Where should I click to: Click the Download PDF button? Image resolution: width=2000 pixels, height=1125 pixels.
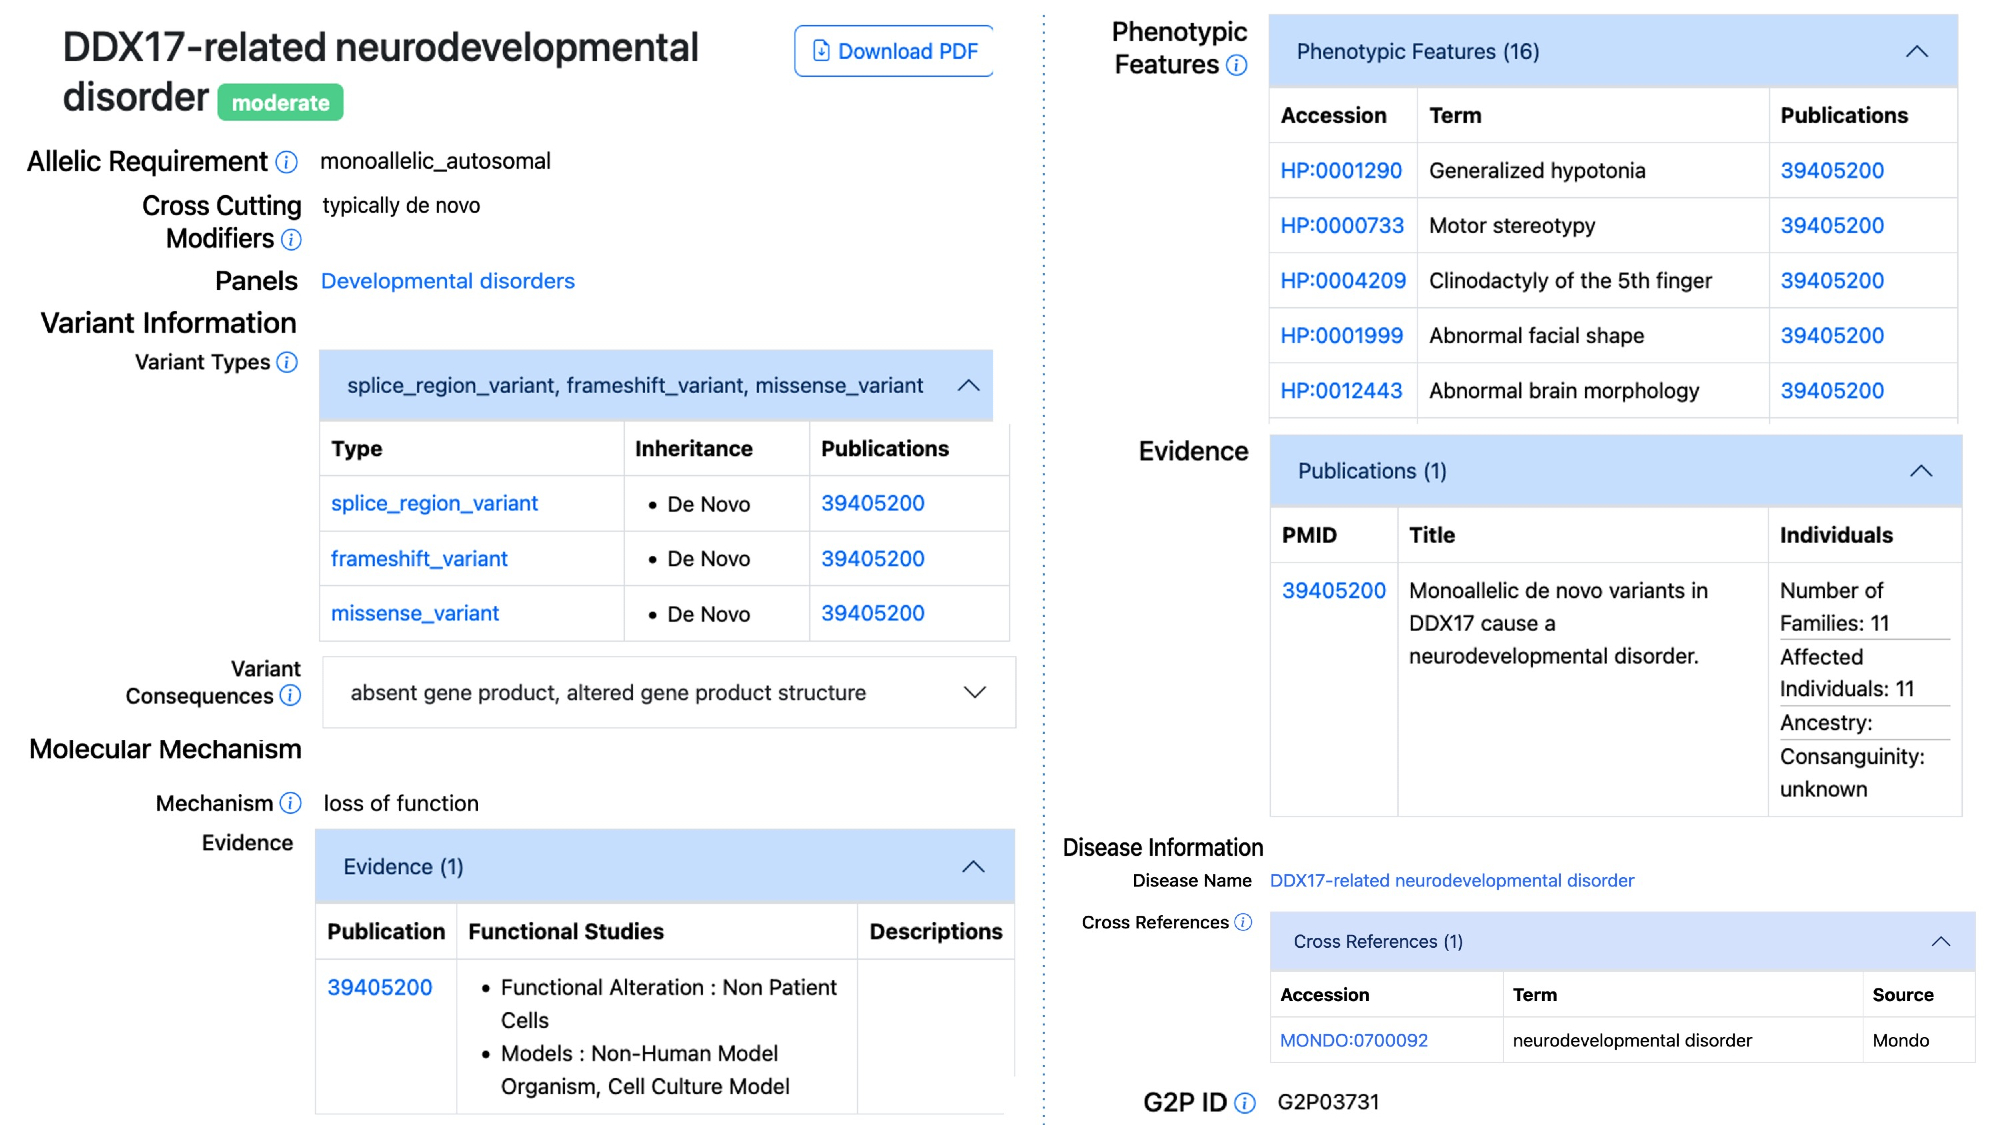coord(894,51)
